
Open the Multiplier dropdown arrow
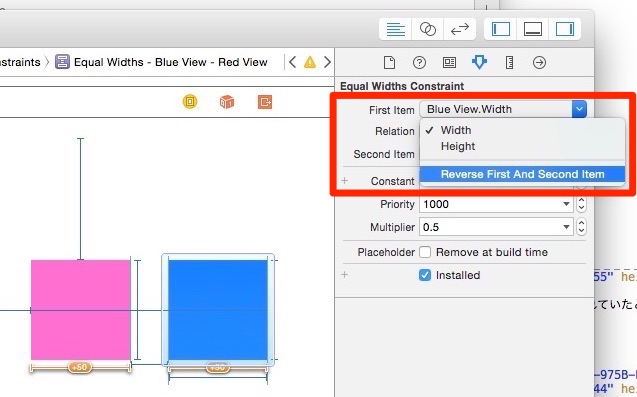566,227
